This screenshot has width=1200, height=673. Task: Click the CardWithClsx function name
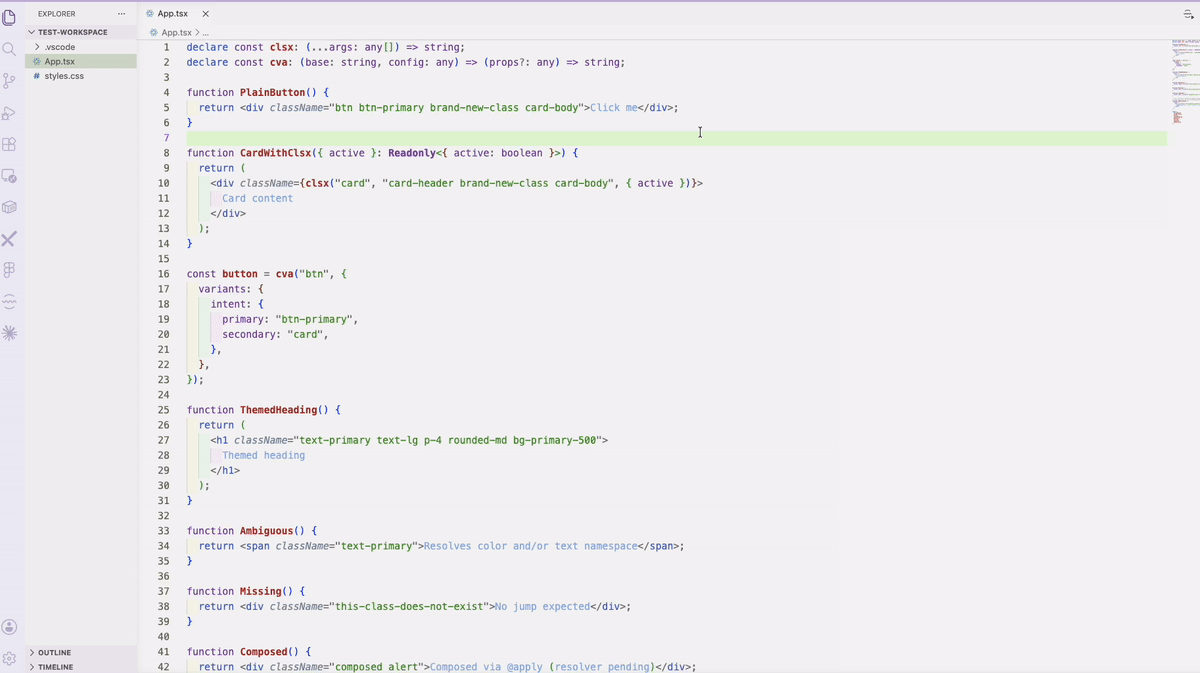[275, 153]
